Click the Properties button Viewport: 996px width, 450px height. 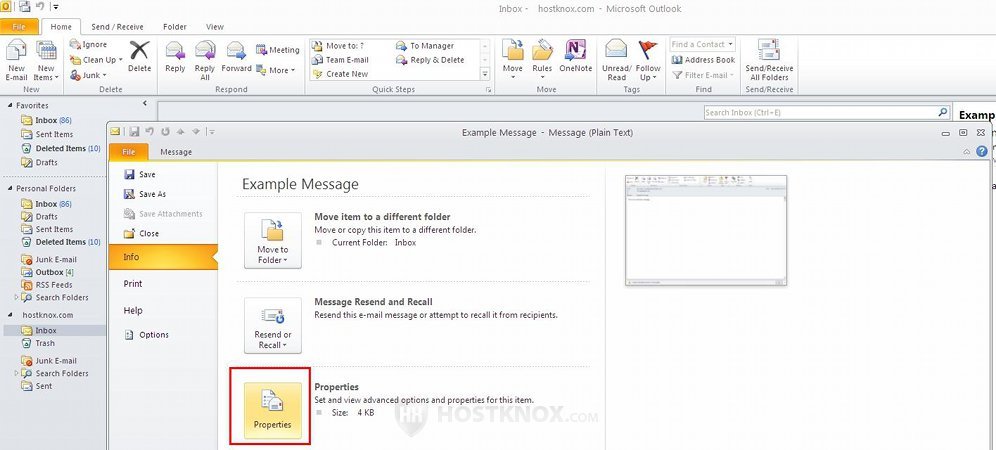click(273, 411)
